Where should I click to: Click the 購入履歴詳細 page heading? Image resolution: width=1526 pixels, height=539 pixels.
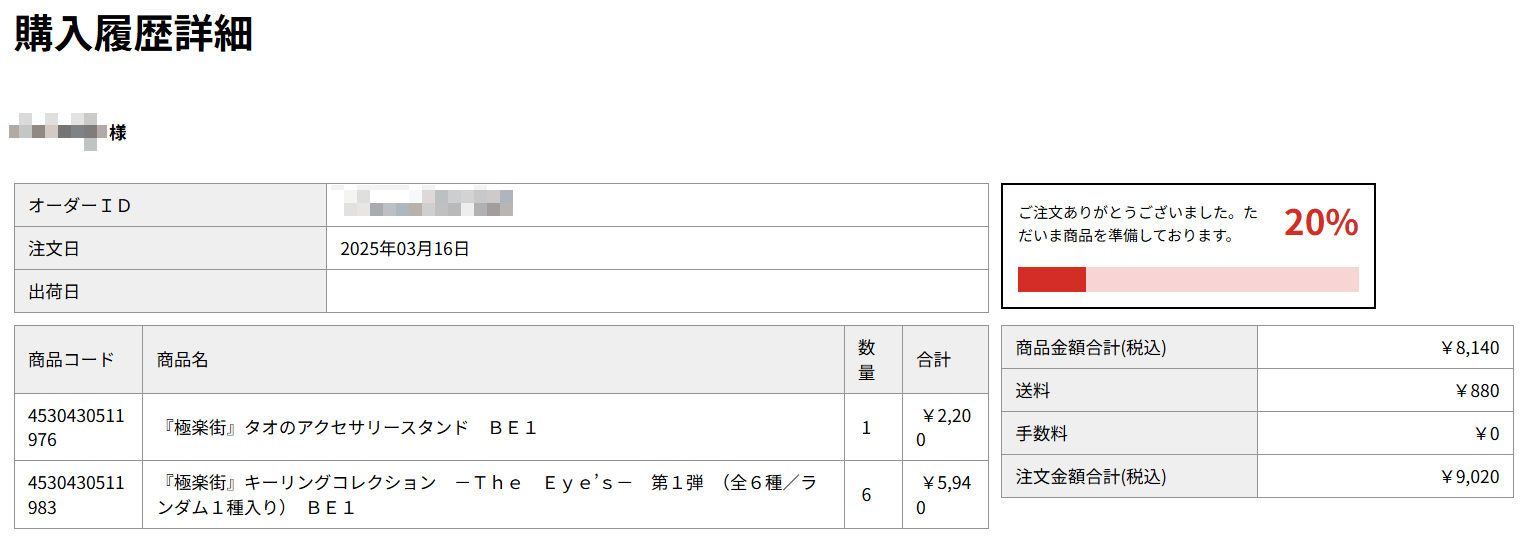133,34
